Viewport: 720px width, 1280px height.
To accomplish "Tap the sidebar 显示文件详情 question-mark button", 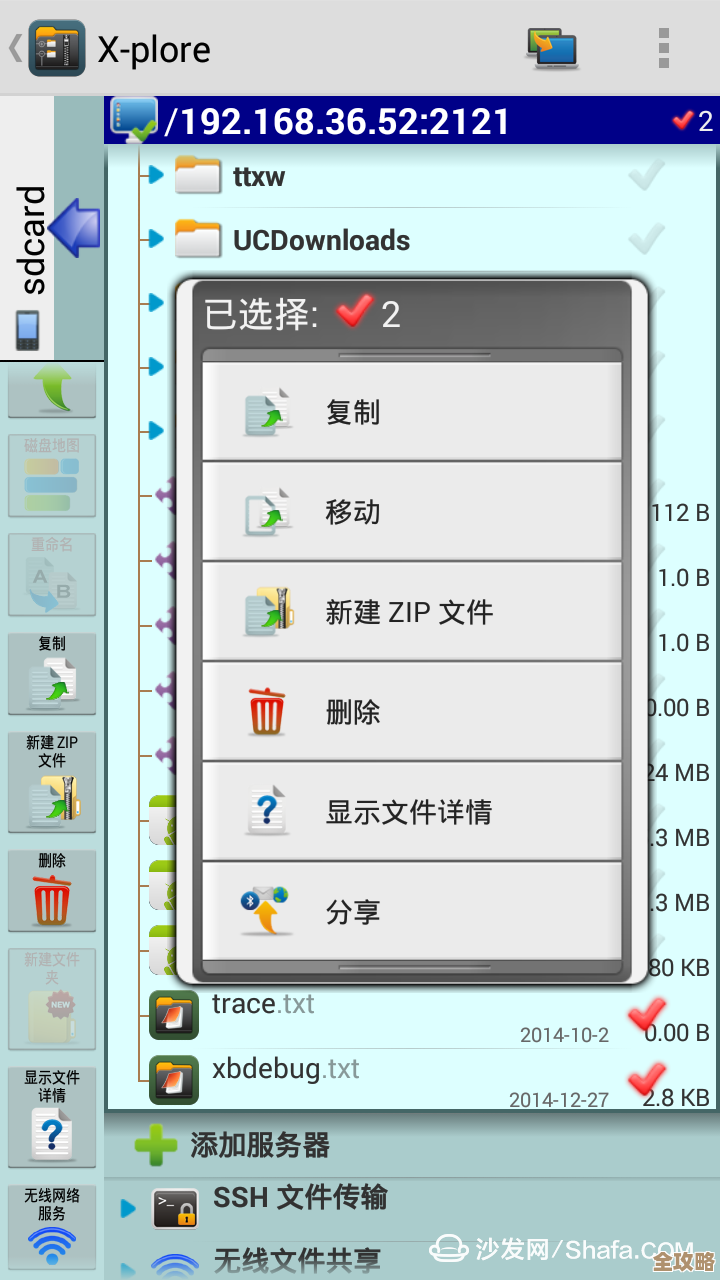I will 52,1117.
